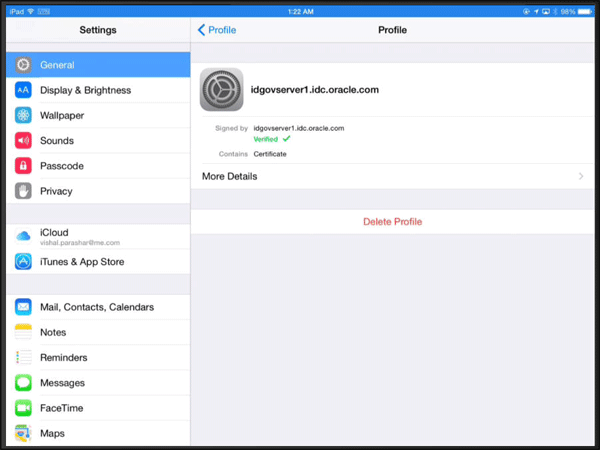Tap the Maps icon
Image resolution: width=600 pixels, height=450 pixels.
[23, 433]
